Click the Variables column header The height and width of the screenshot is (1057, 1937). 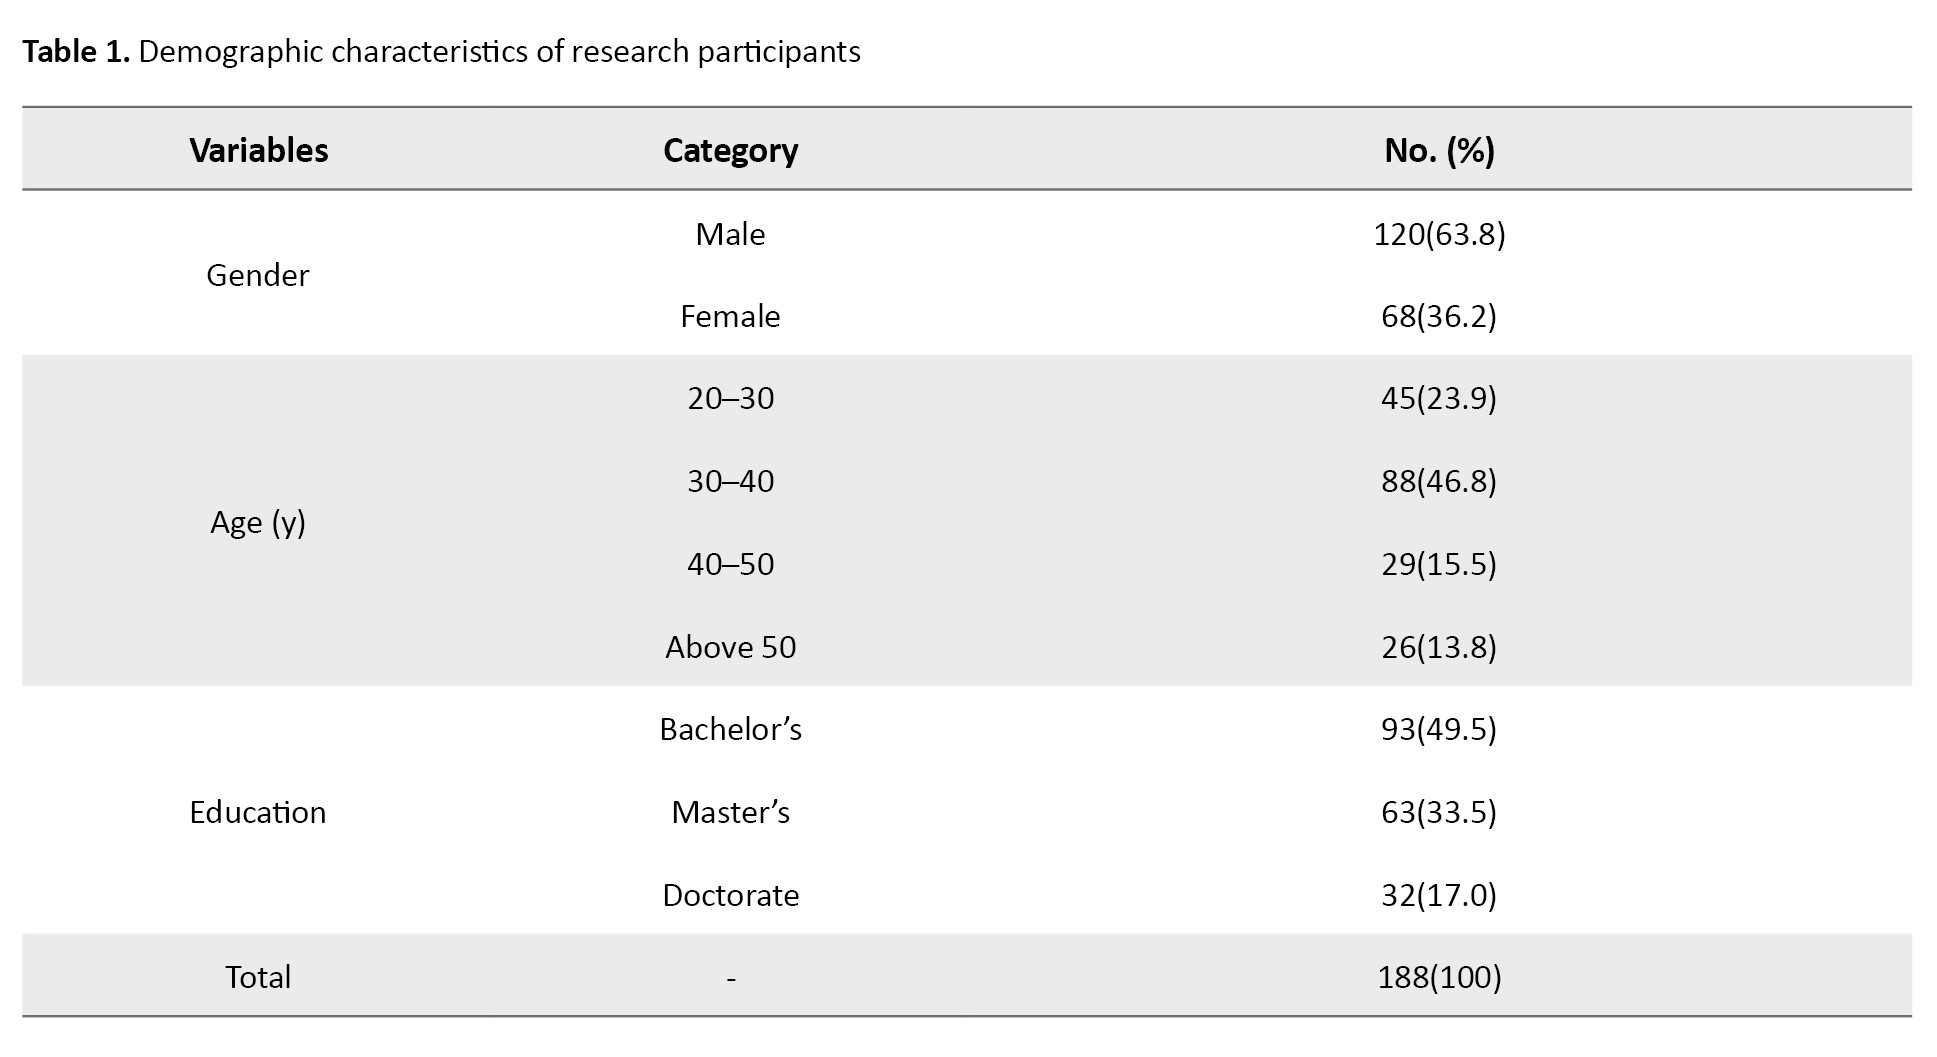click(259, 150)
